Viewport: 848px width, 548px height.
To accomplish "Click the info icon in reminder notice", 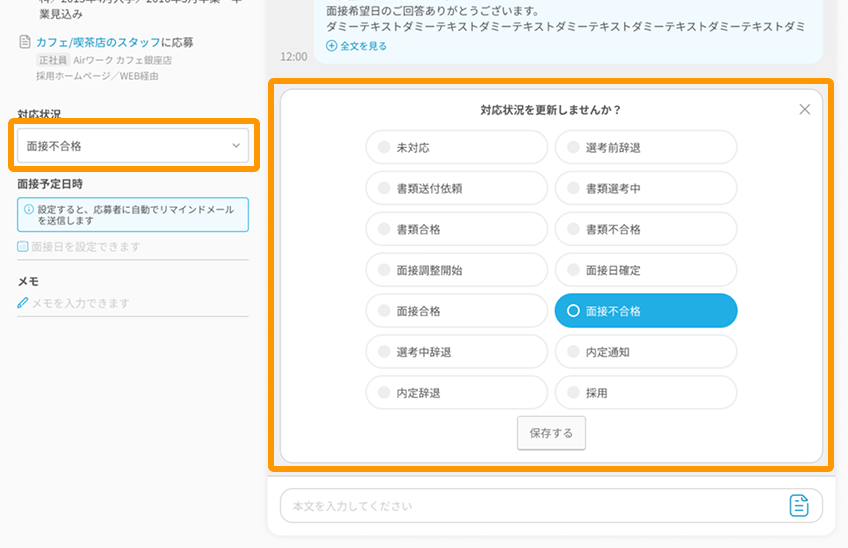I will 29,209.
